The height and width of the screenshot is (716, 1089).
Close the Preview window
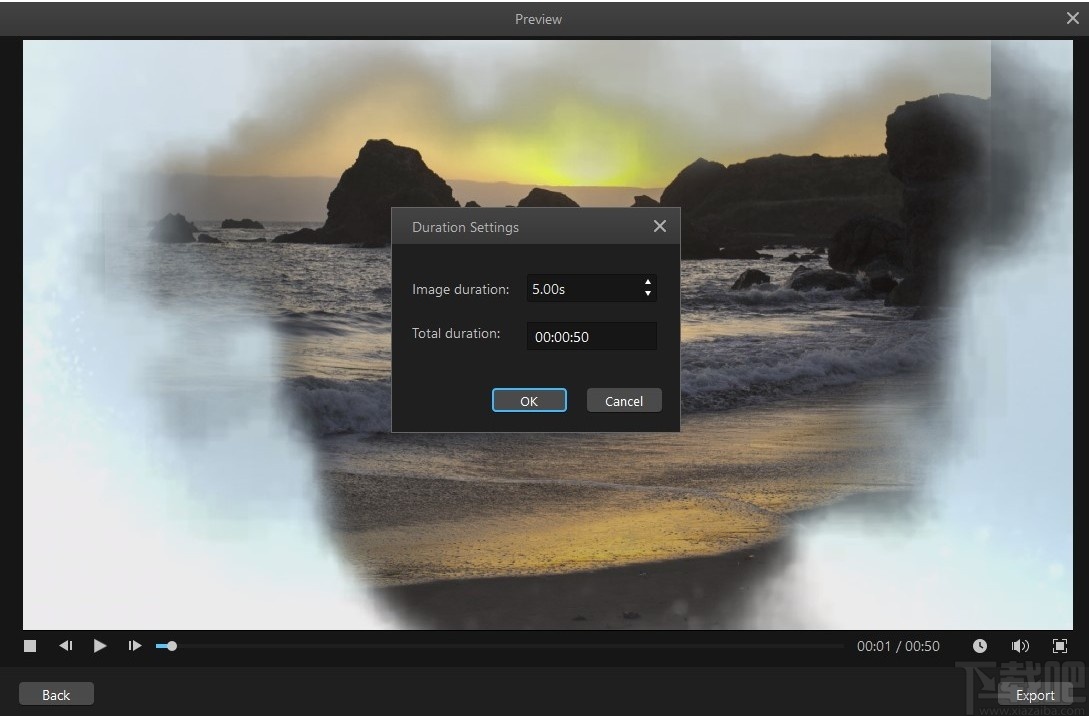(1072, 19)
